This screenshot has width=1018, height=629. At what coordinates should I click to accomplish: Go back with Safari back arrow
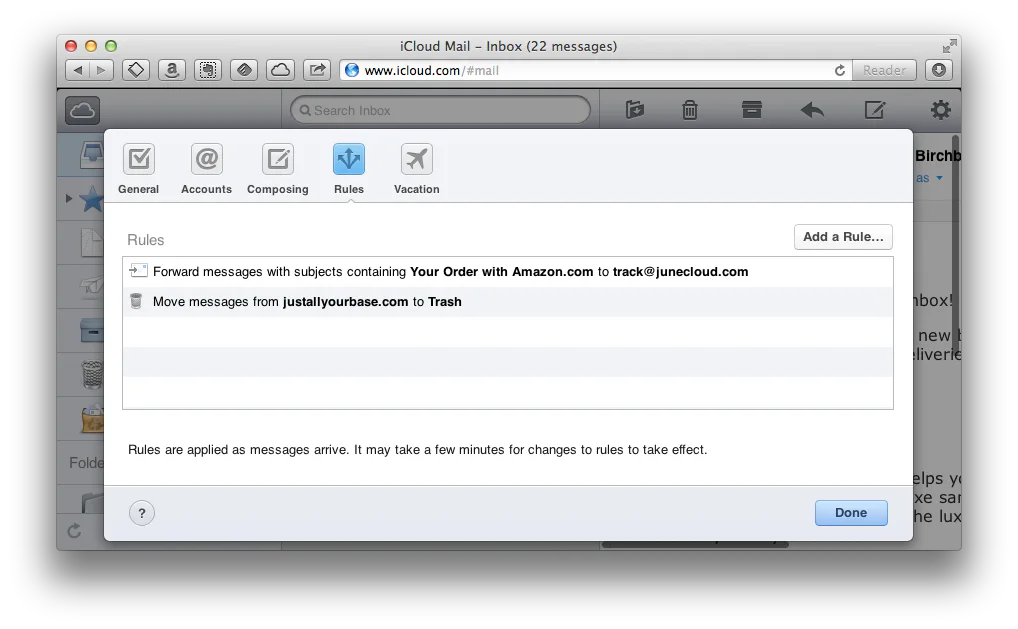[78, 70]
